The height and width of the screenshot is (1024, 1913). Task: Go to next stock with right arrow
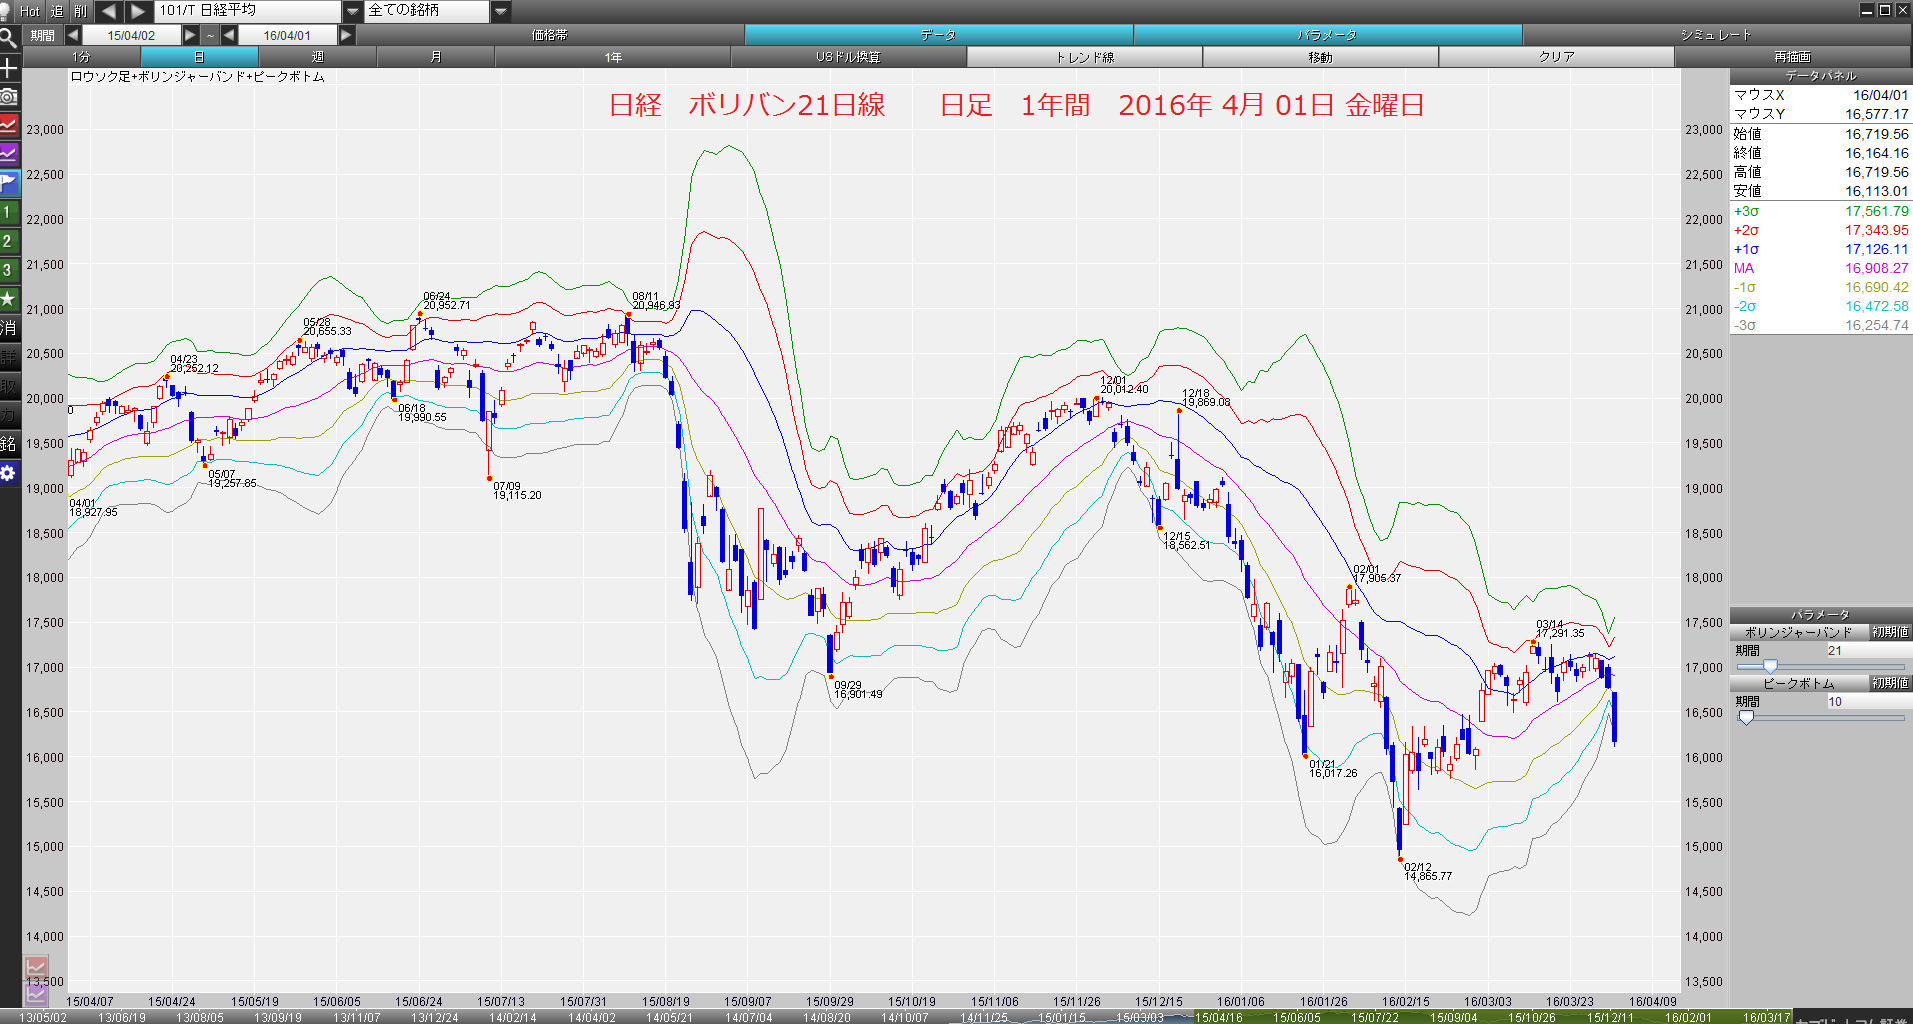click(139, 11)
